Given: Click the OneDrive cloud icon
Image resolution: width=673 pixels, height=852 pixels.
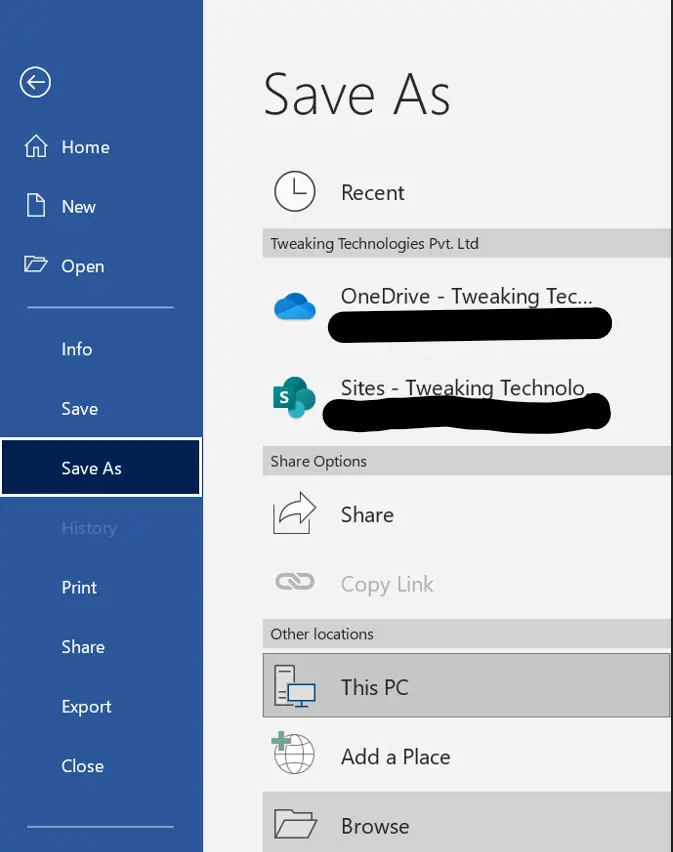Looking at the screenshot, I should (294, 306).
